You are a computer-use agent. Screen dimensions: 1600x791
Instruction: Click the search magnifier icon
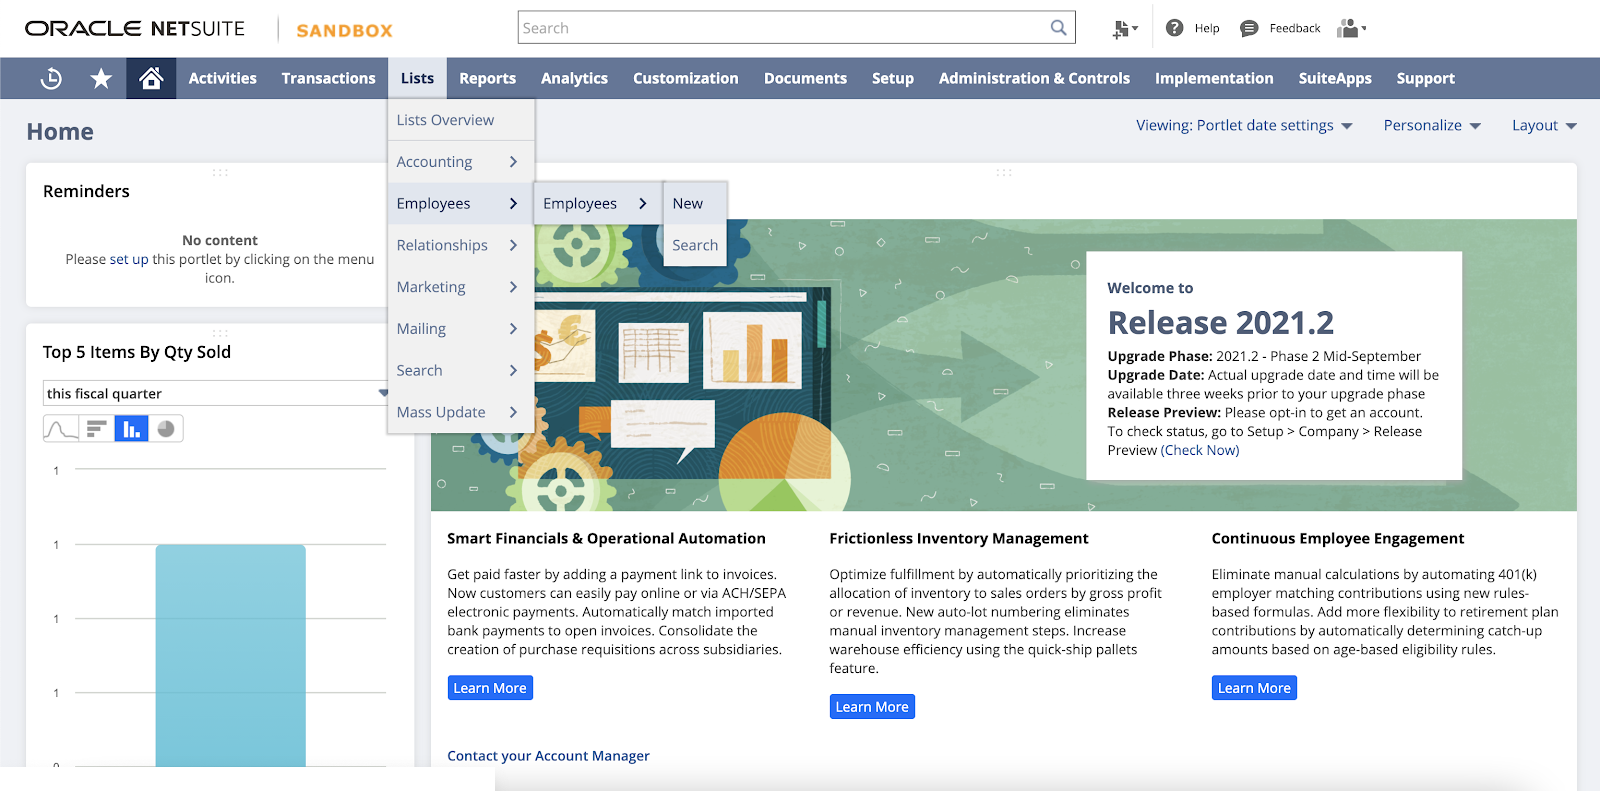(1058, 28)
